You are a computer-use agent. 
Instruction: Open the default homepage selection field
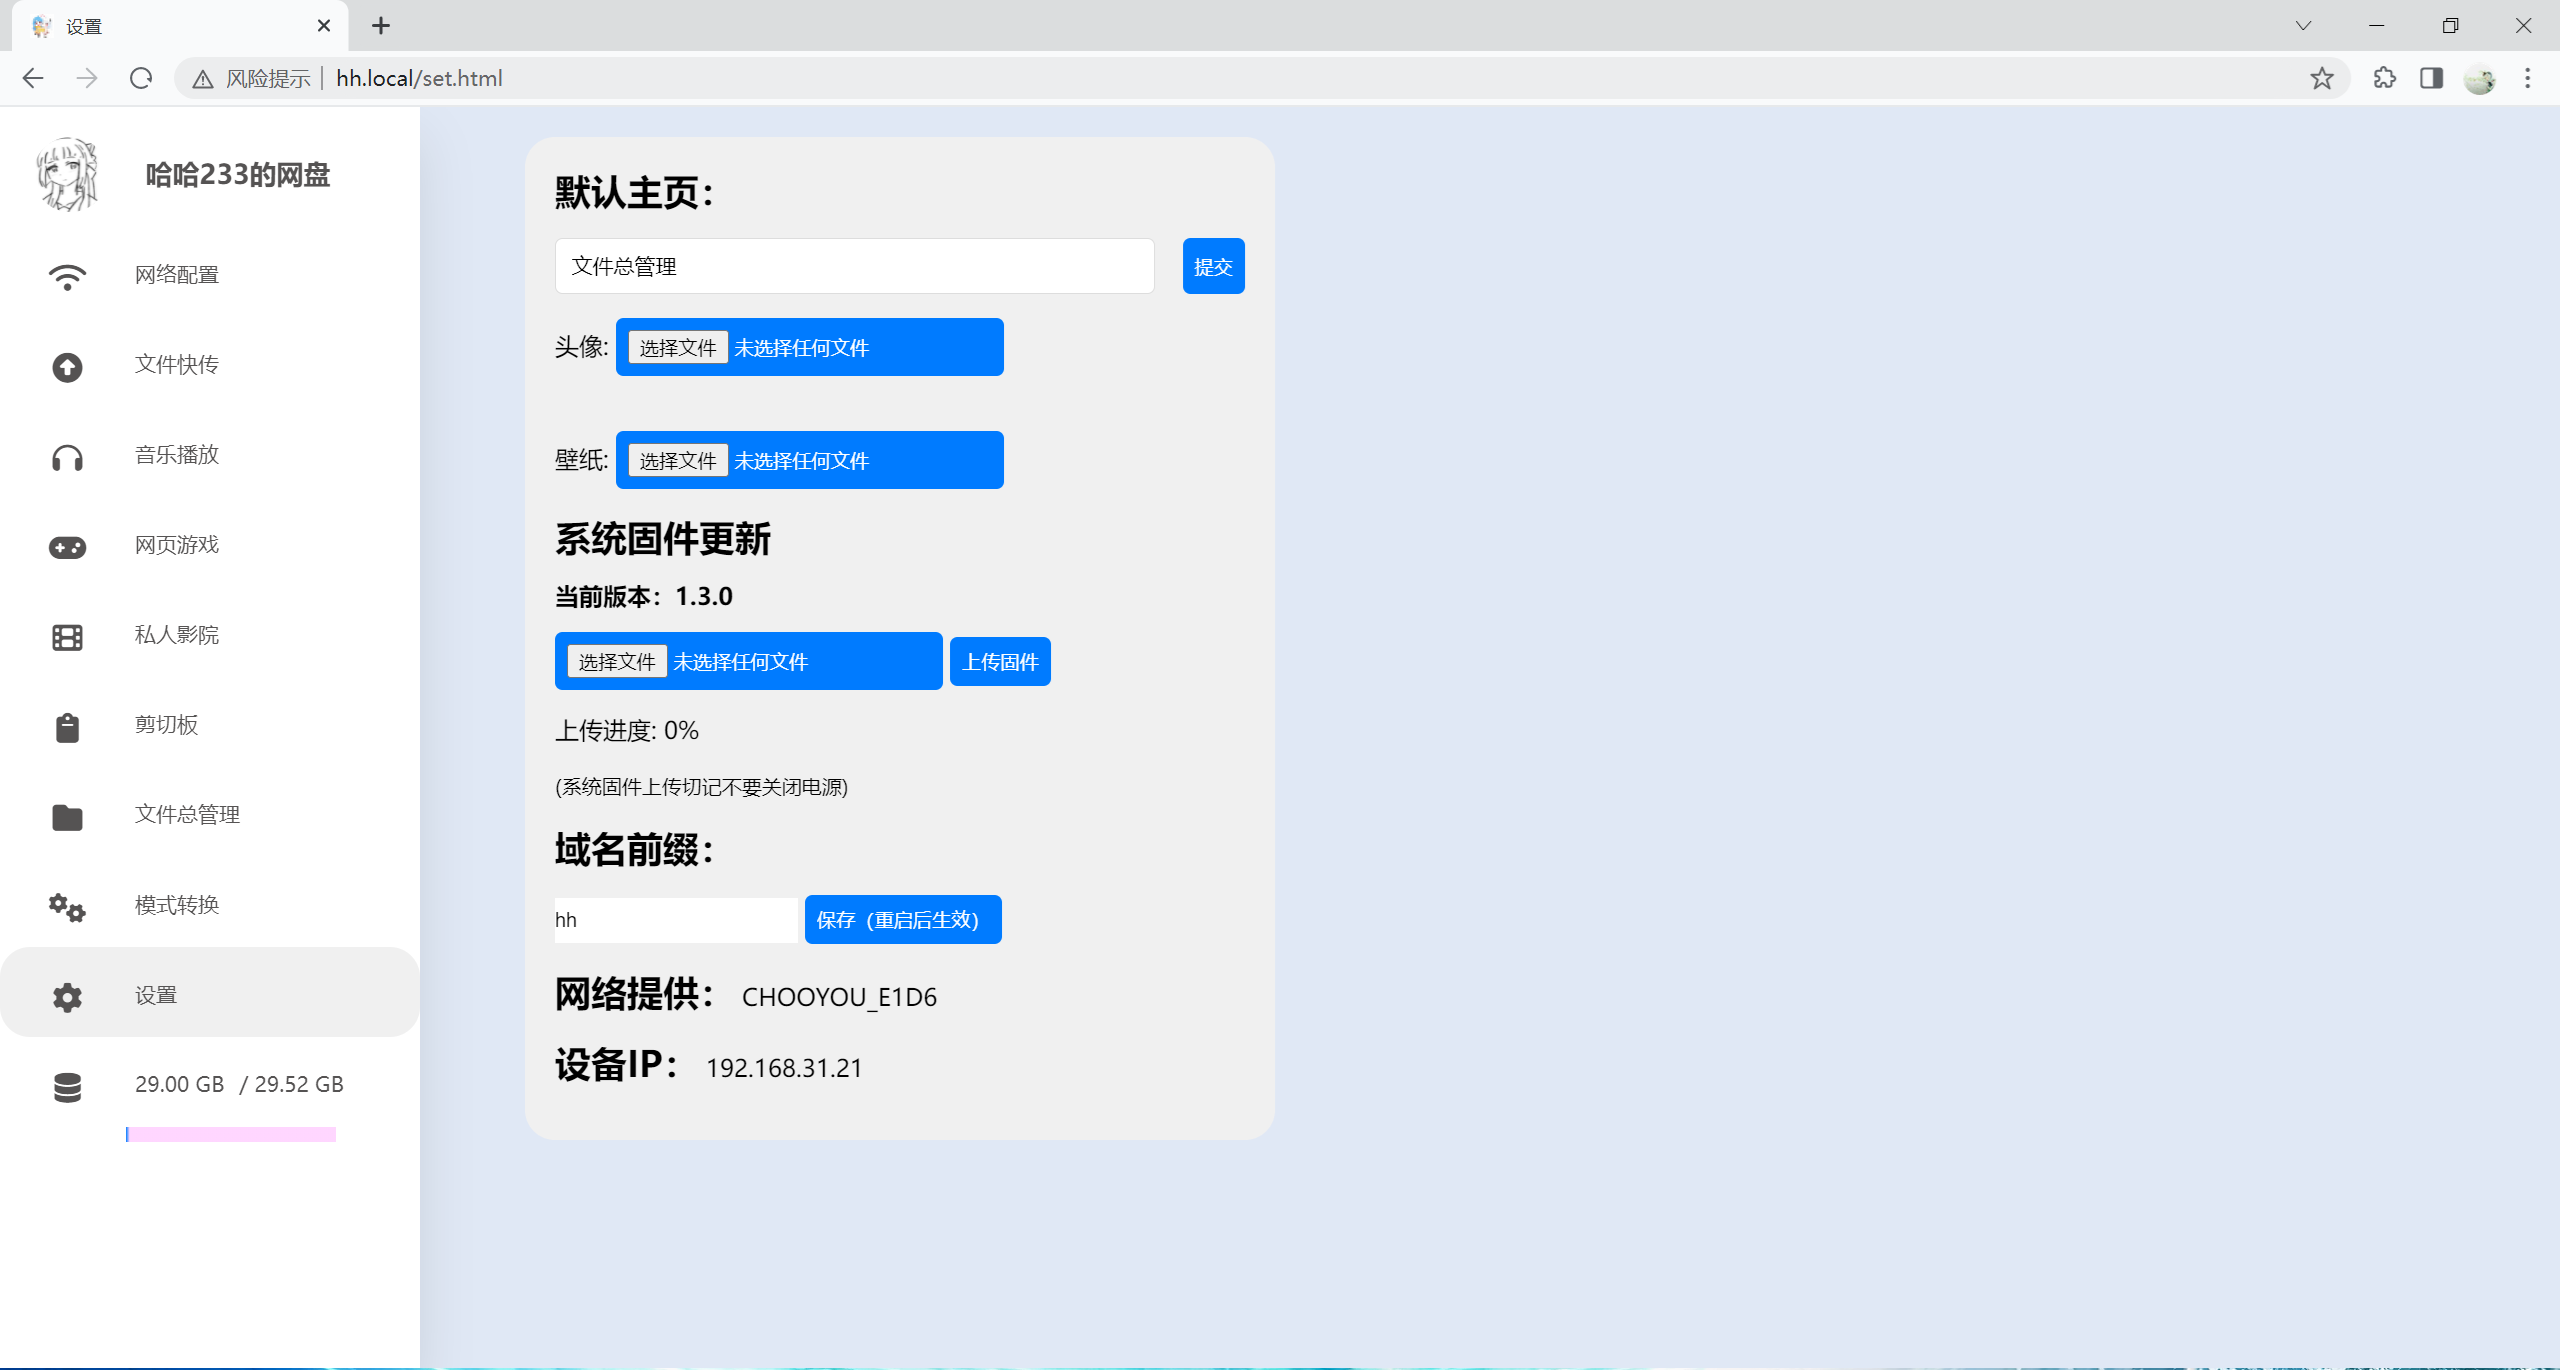coord(854,266)
